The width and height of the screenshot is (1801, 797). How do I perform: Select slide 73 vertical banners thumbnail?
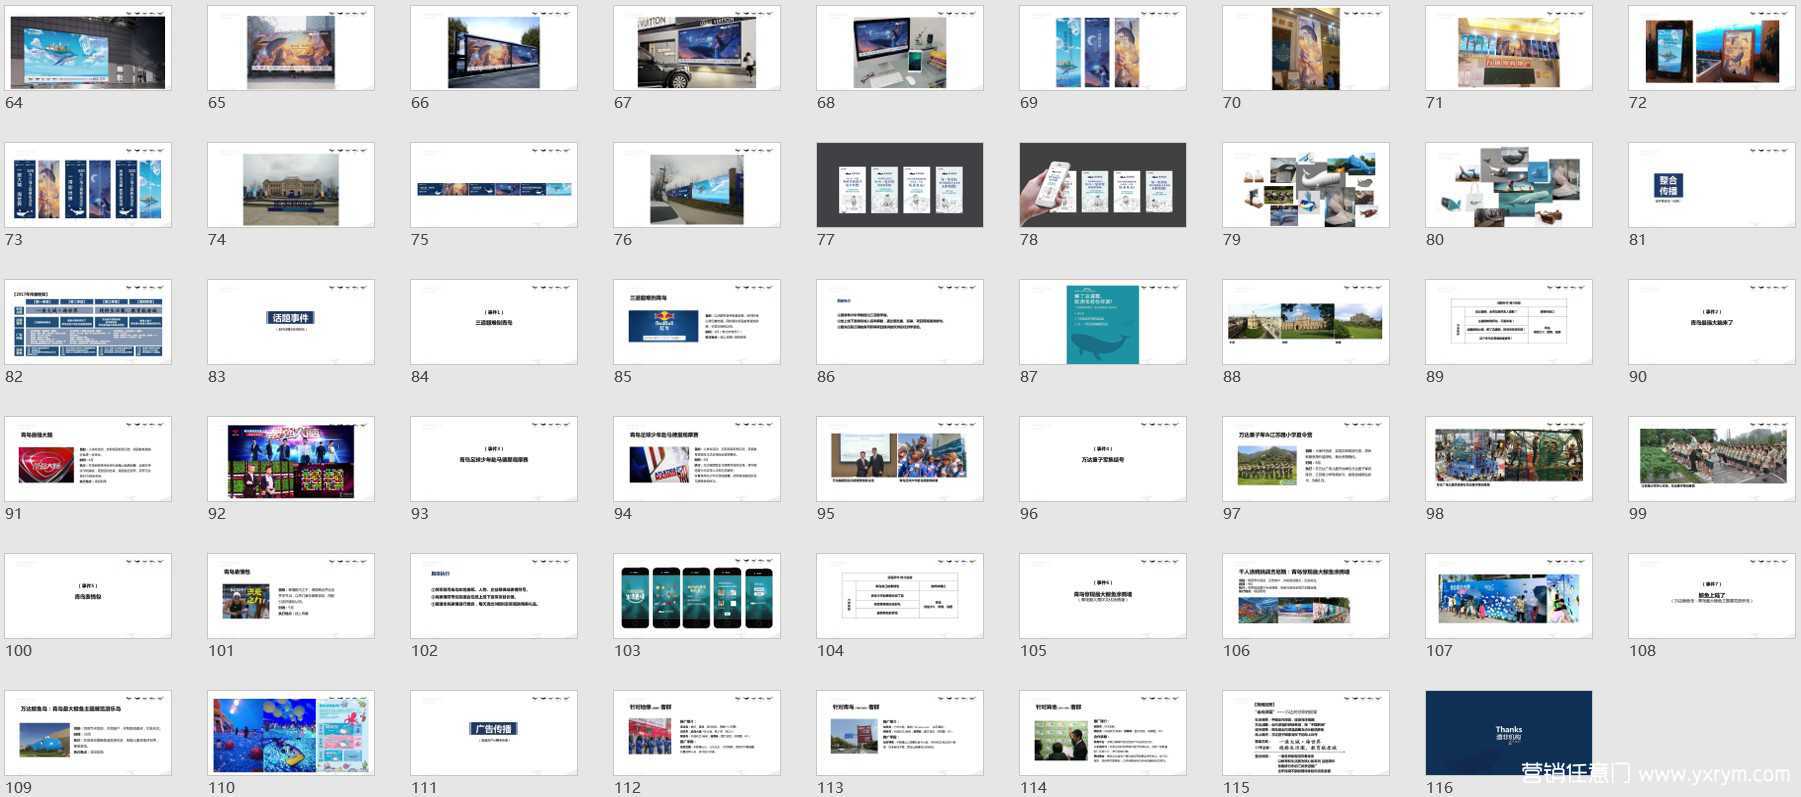[x=88, y=185]
